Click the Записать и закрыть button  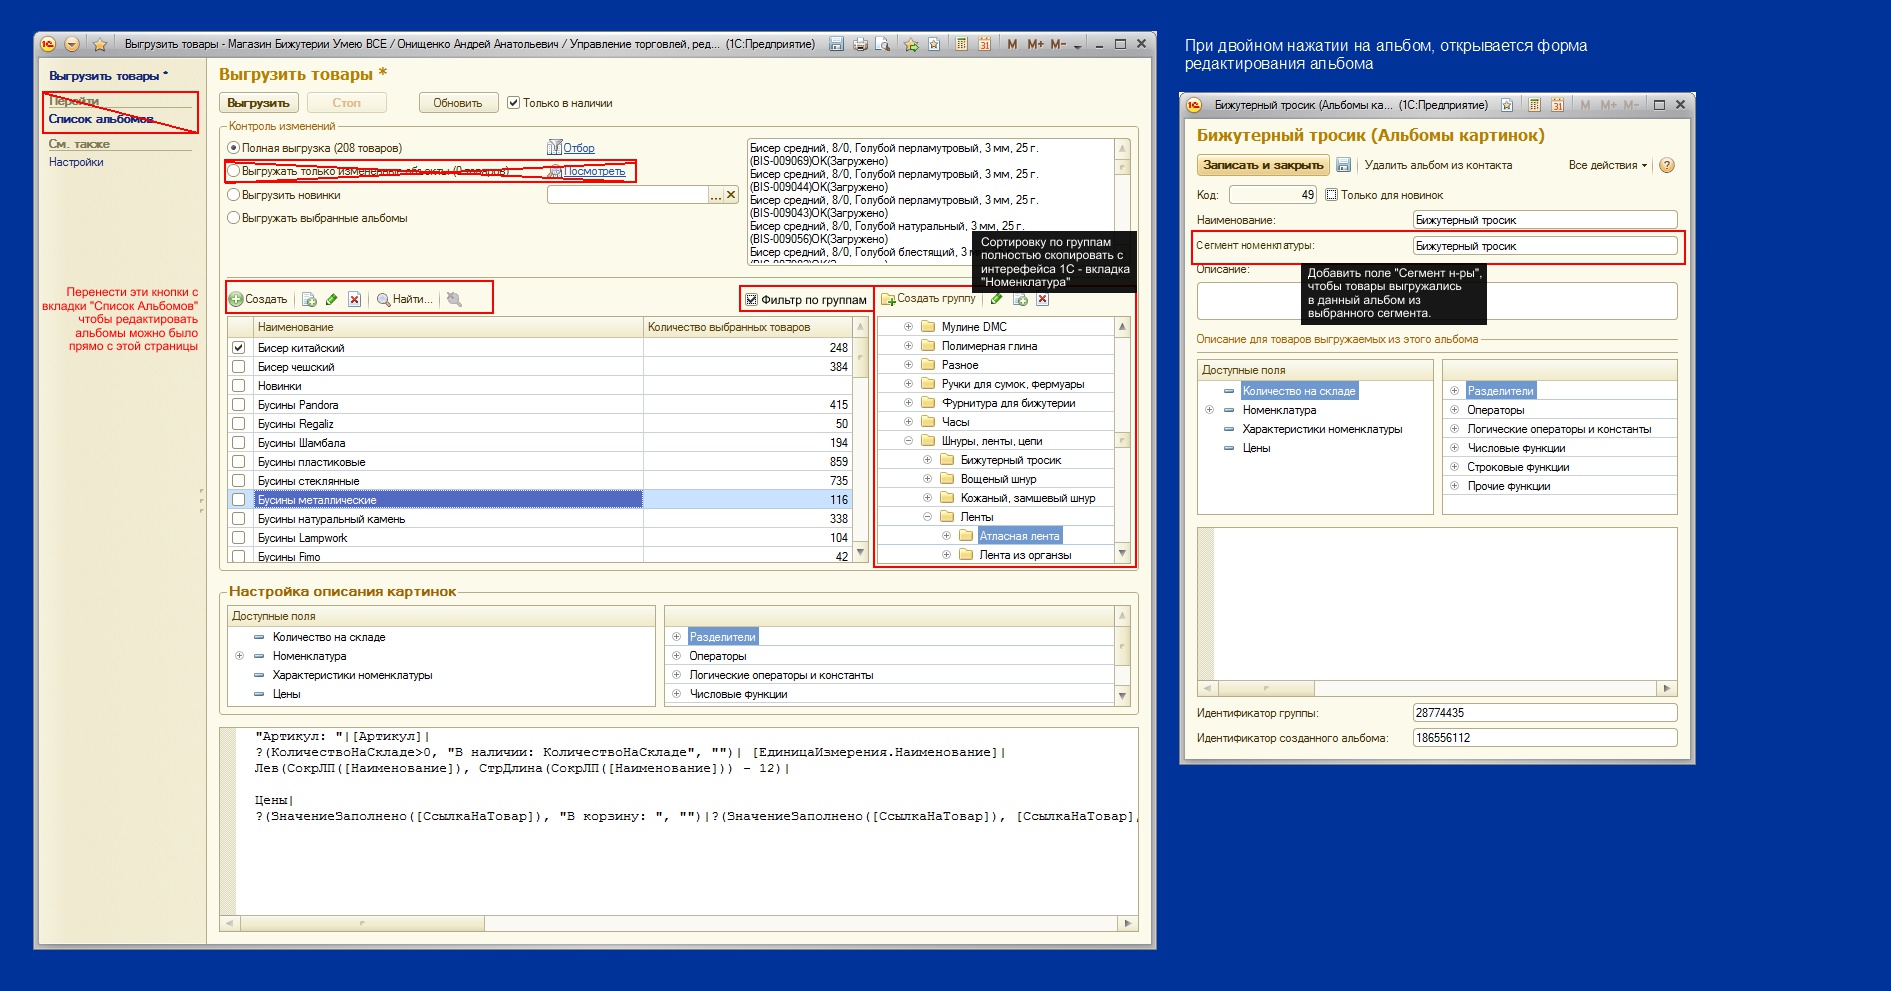[1262, 165]
